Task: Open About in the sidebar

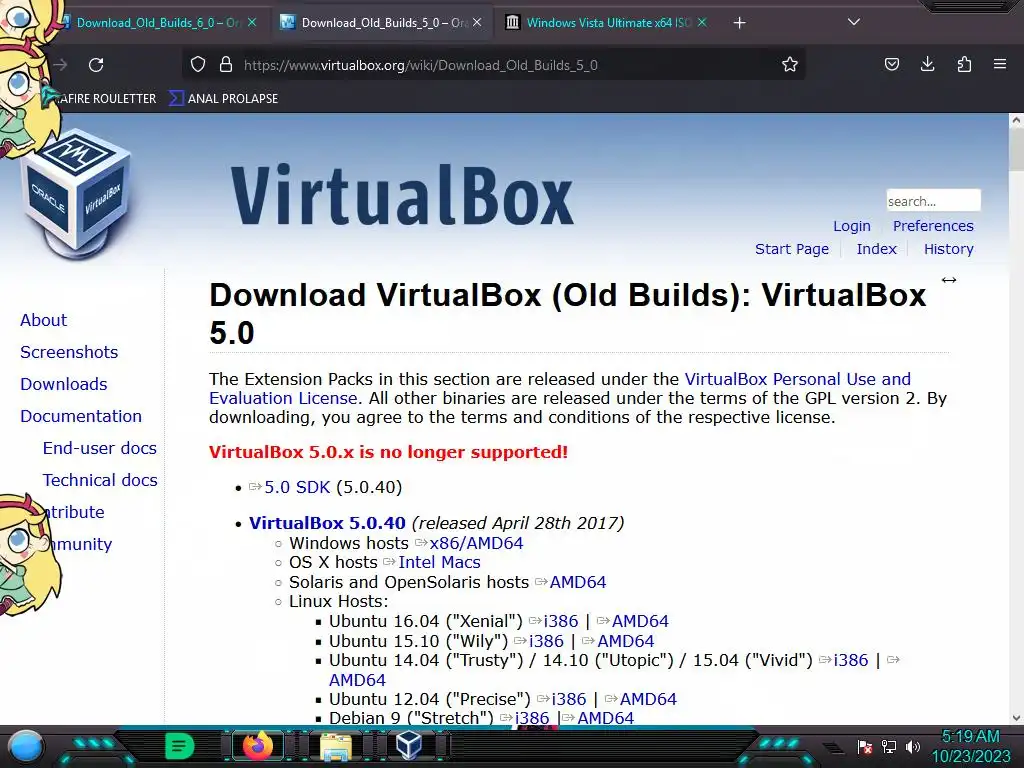Action: [43, 320]
